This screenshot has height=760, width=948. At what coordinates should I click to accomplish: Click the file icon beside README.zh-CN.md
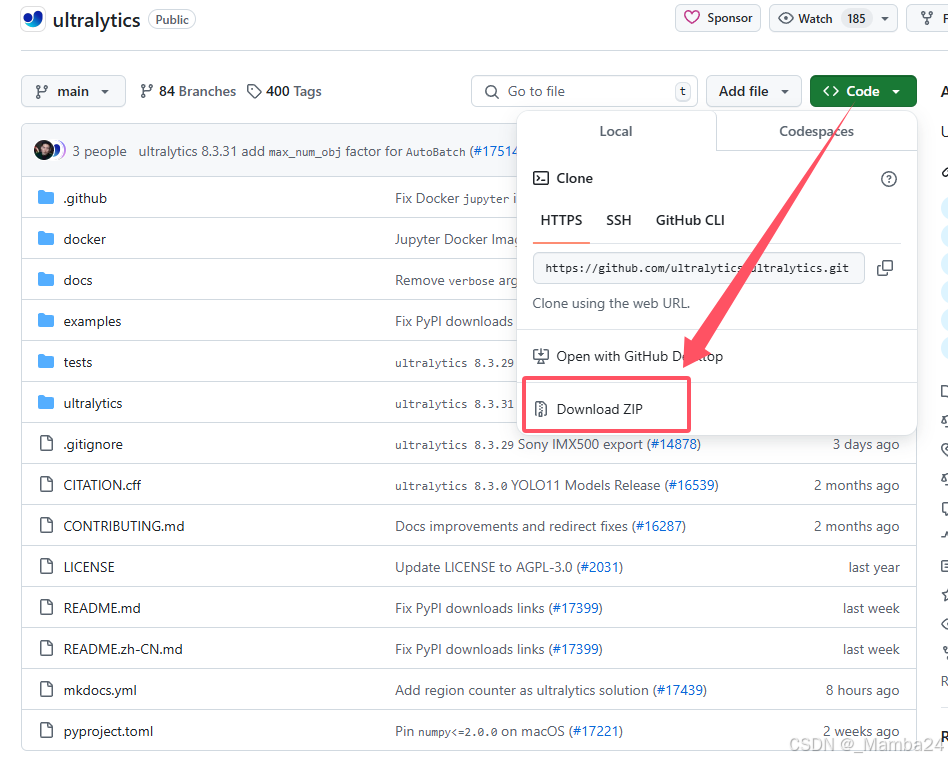click(x=46, y=648)
